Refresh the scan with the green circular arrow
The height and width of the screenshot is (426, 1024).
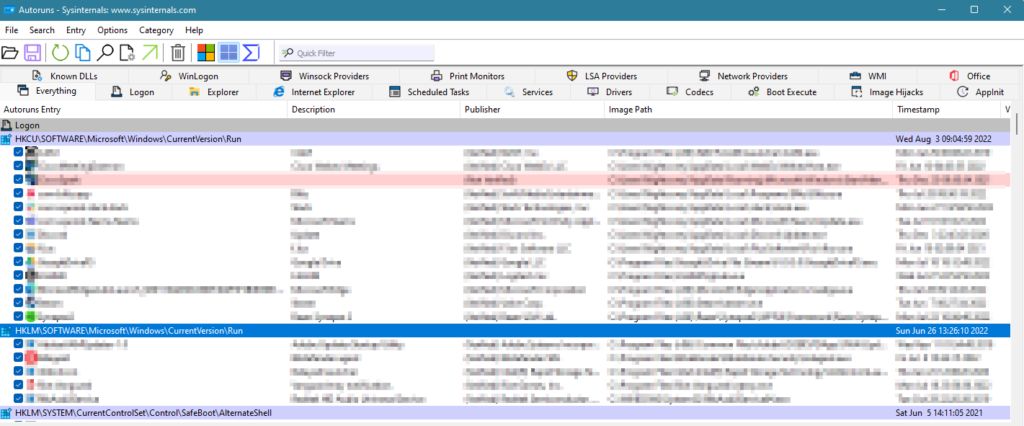pyautogui.click(x=60, y=52)
